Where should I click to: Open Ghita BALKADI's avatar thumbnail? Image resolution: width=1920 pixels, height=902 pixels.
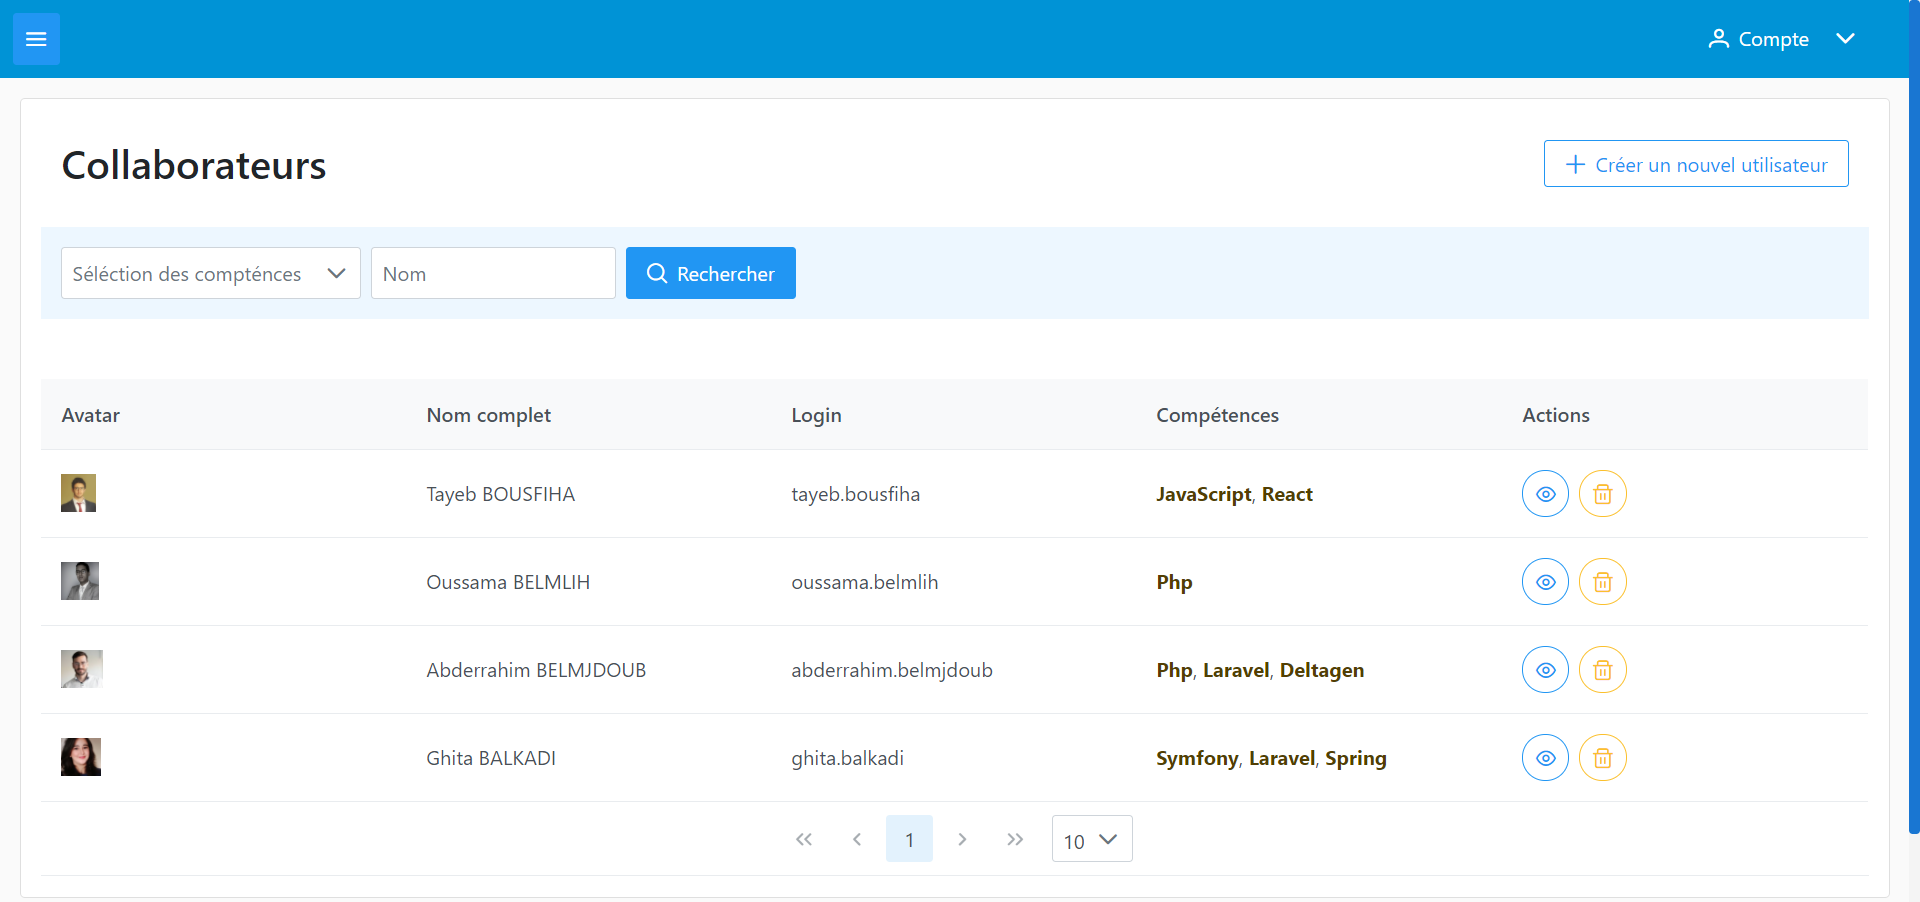tap(81, 756)
